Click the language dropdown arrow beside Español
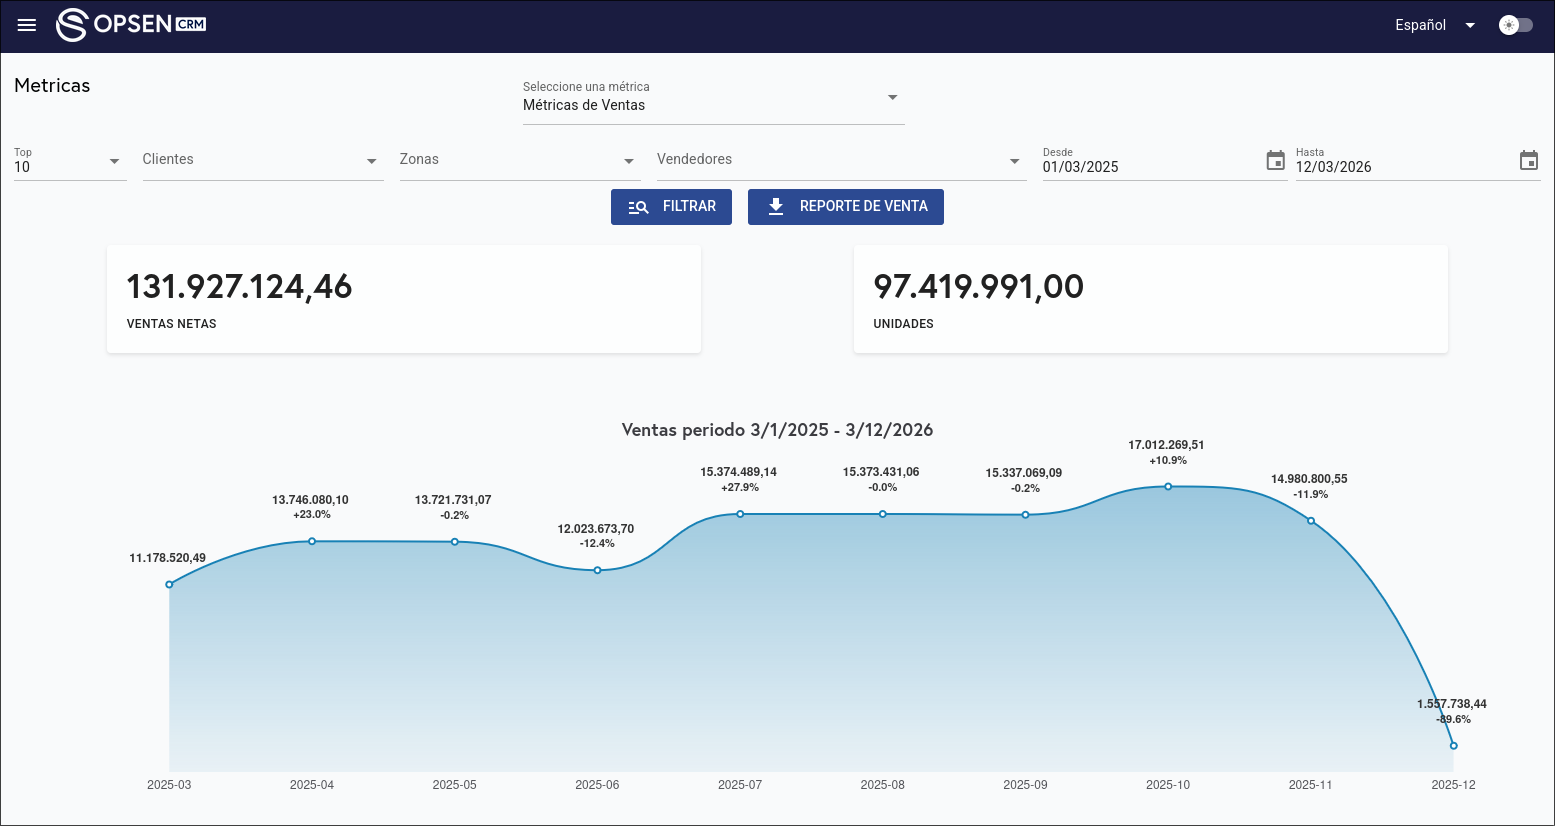1555x826 pixels. pyautogui.click(x=1469, y=25)
